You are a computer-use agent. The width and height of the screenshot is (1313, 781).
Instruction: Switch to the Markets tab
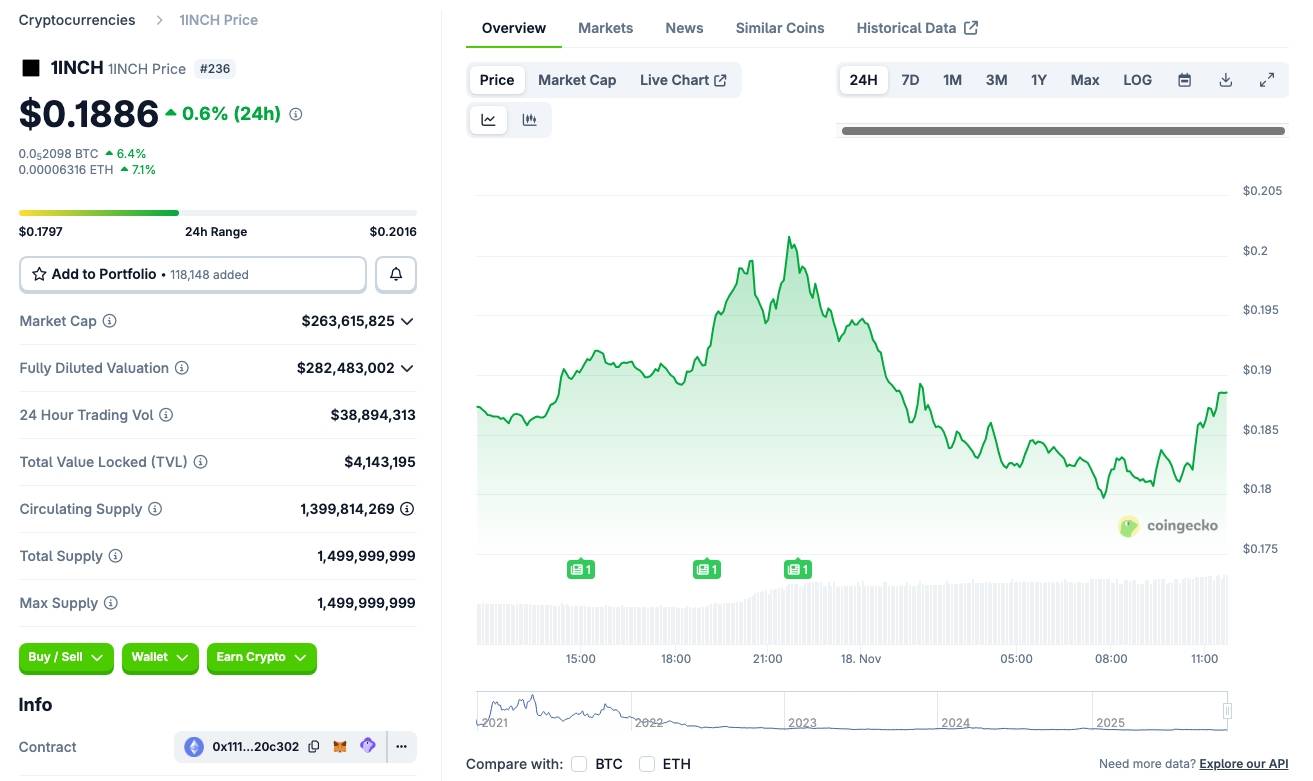click(x=605, y=28)
